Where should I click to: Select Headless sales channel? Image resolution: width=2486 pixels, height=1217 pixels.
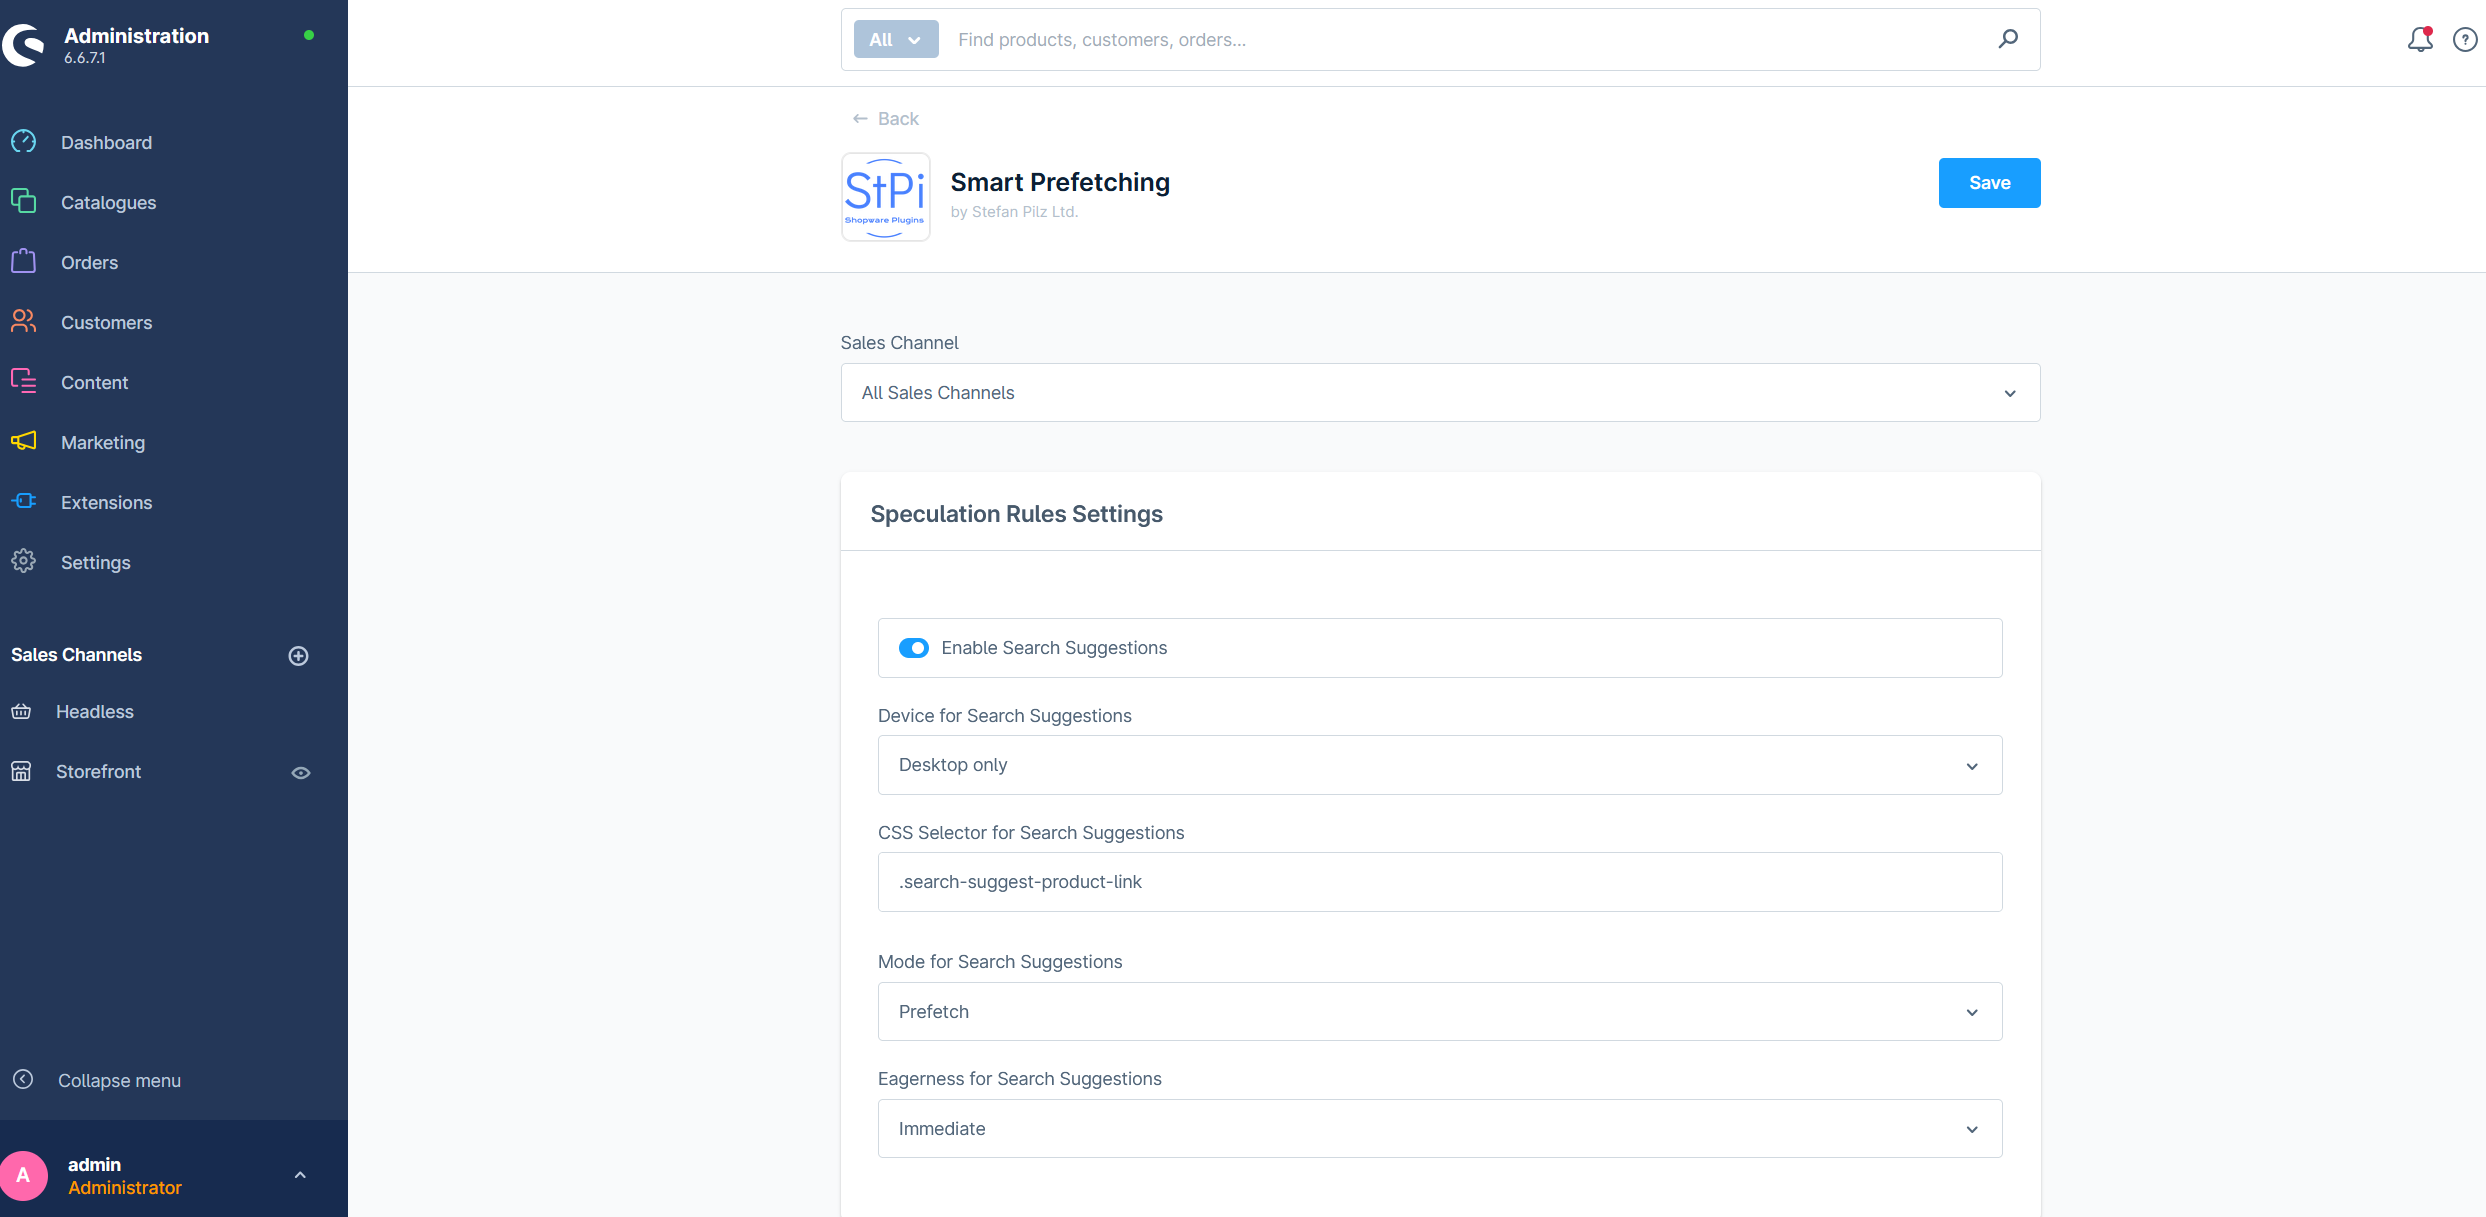coord(95,712)
